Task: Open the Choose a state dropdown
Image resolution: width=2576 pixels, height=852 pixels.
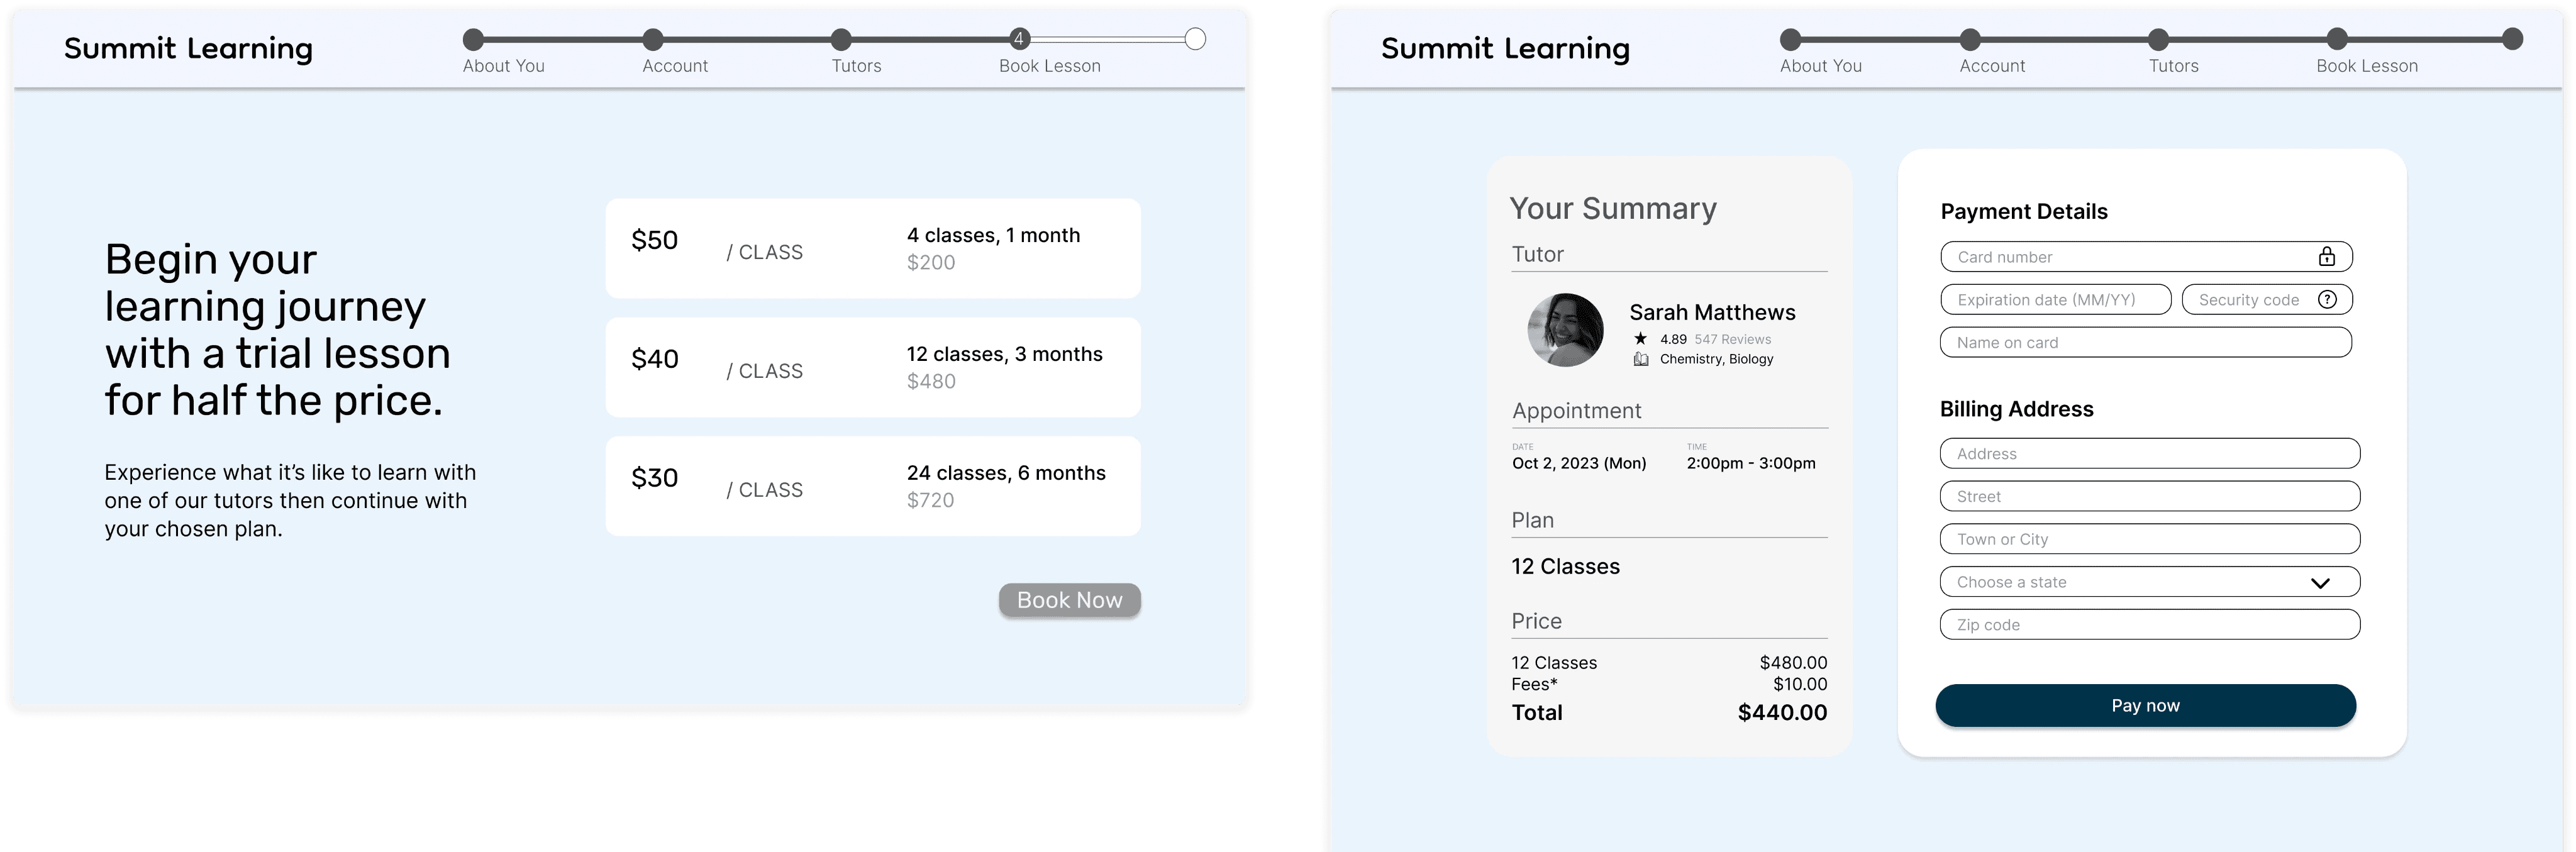Action: click(x=2150, y=582)
